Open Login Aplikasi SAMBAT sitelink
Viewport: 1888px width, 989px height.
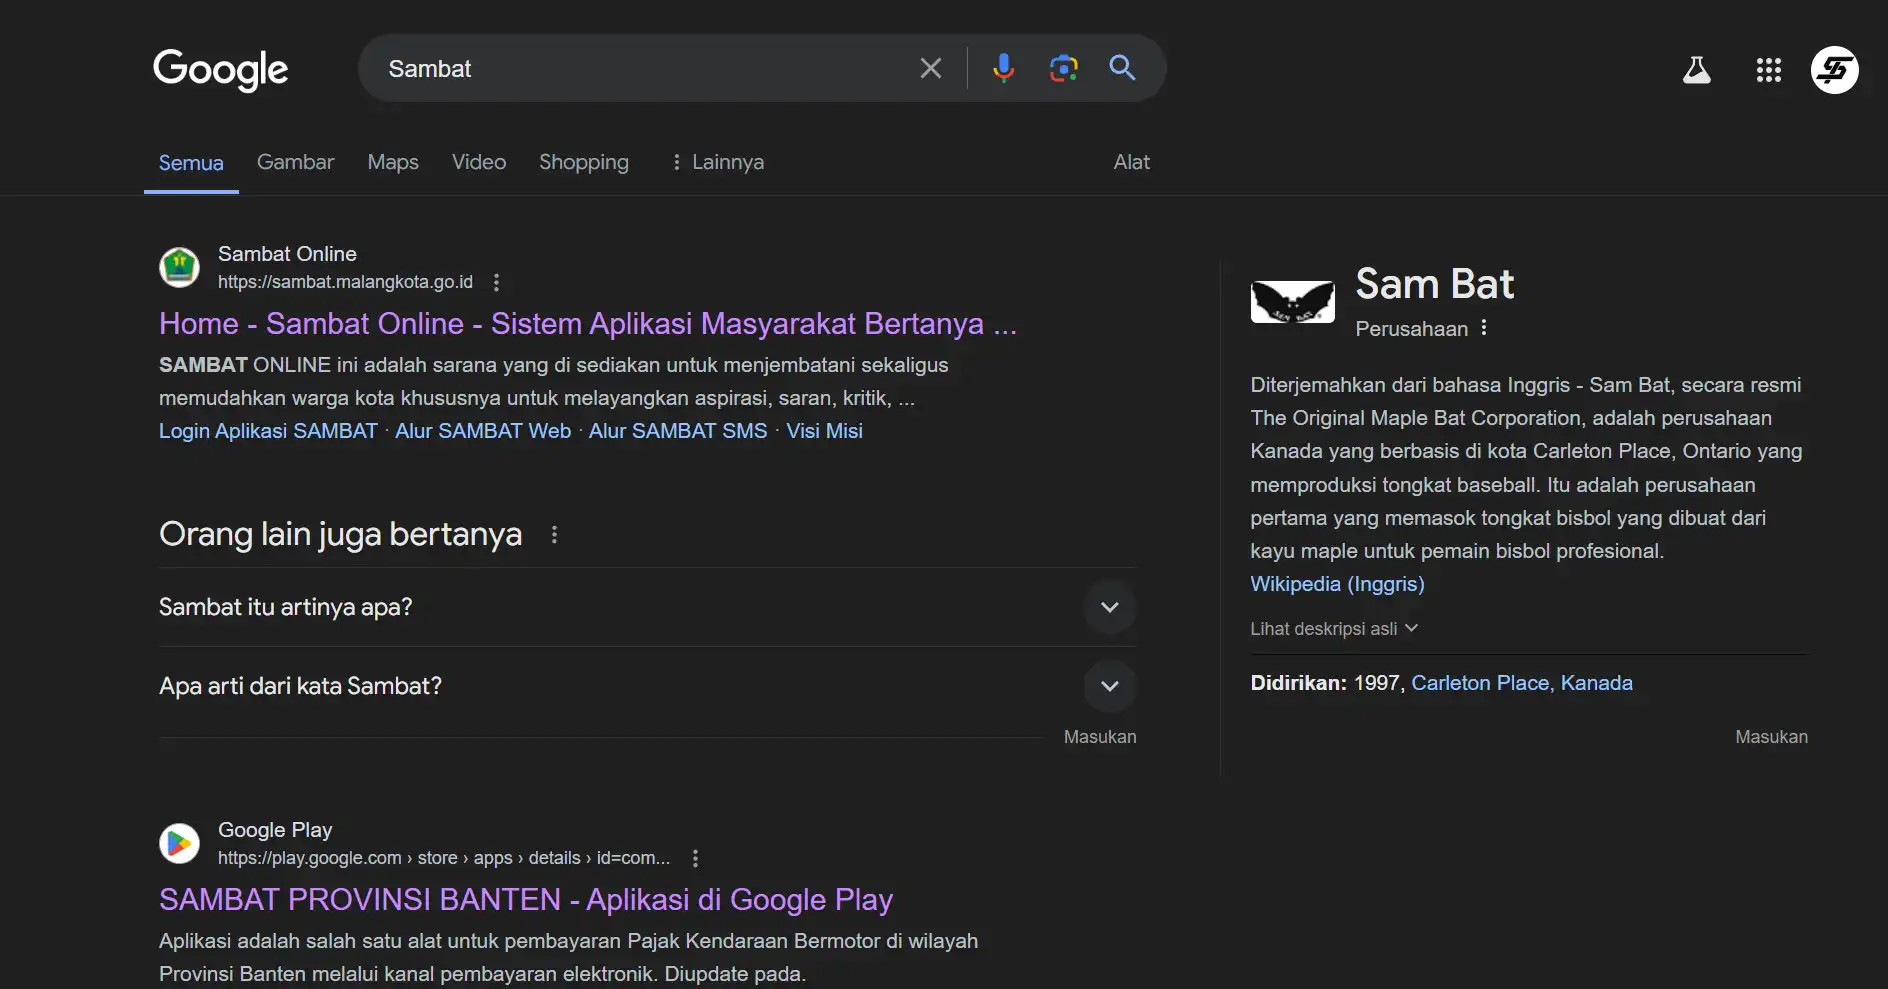(268, 431)
